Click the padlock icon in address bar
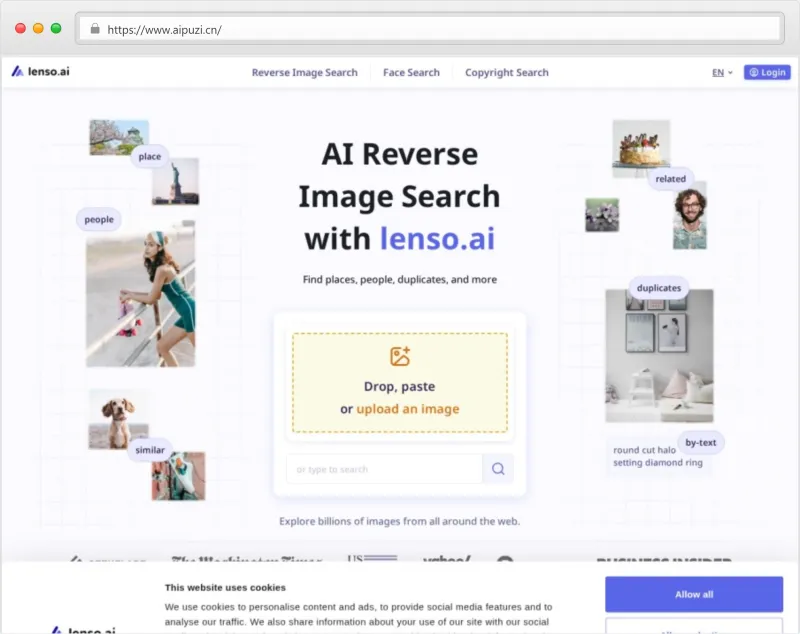 95,29
